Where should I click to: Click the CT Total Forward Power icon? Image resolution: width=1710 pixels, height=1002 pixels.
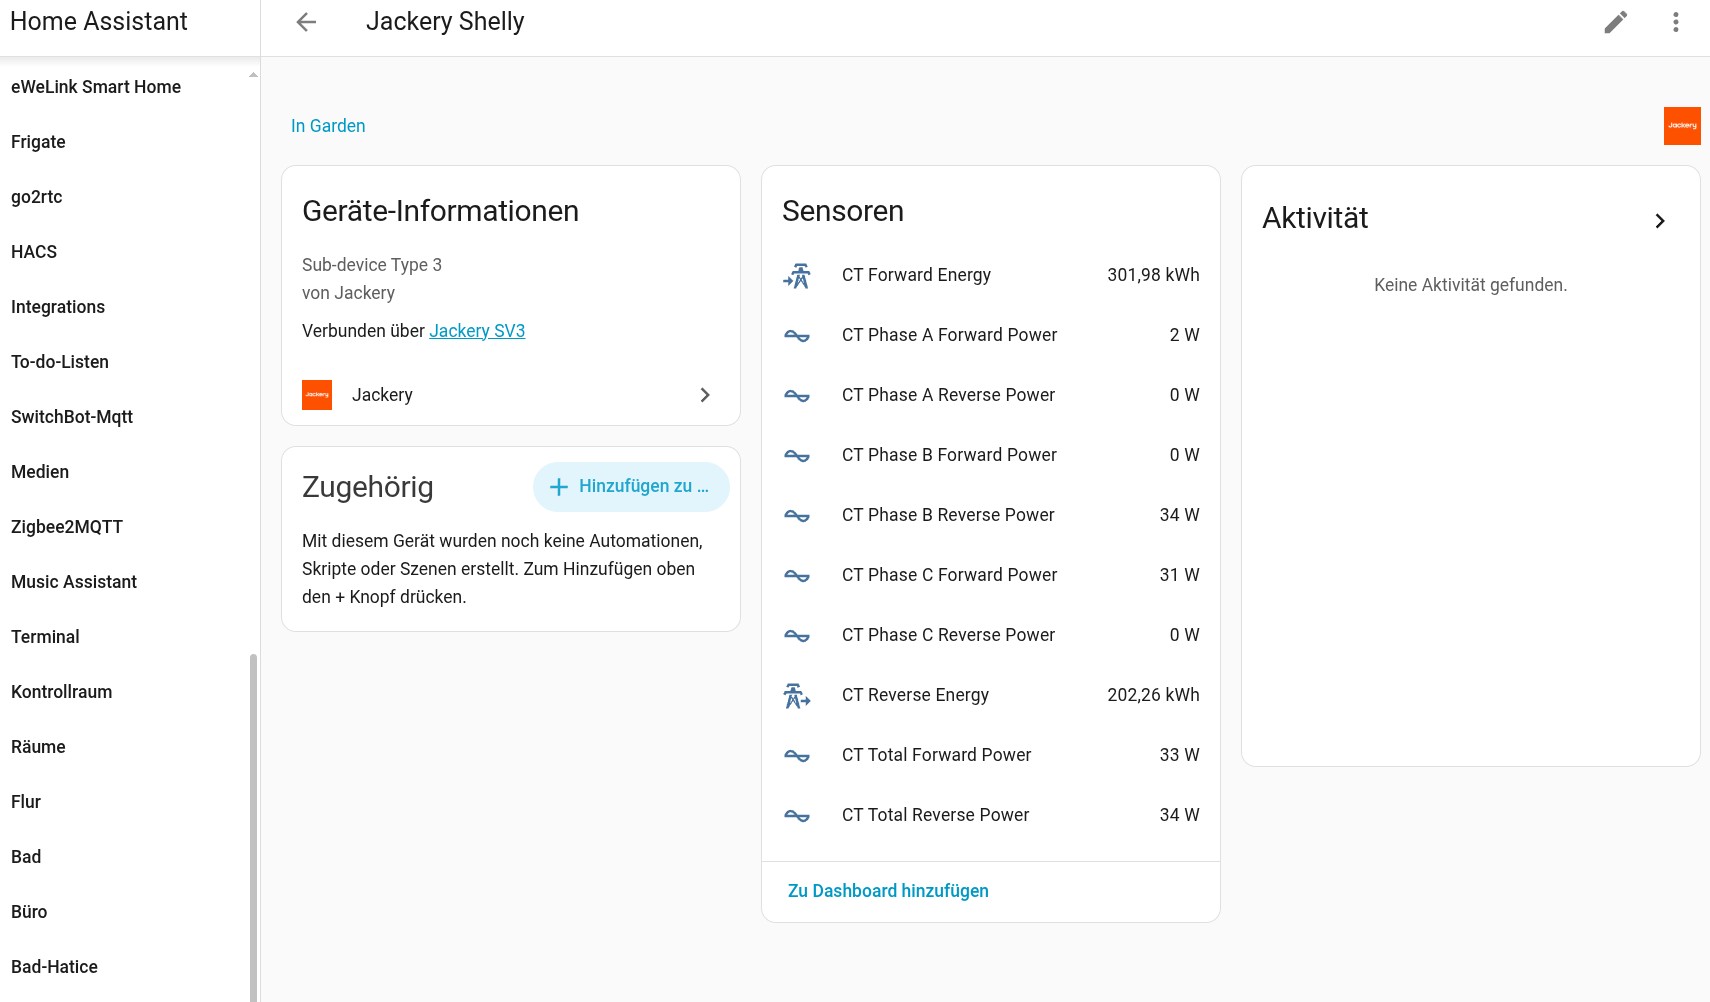point(797,755)
